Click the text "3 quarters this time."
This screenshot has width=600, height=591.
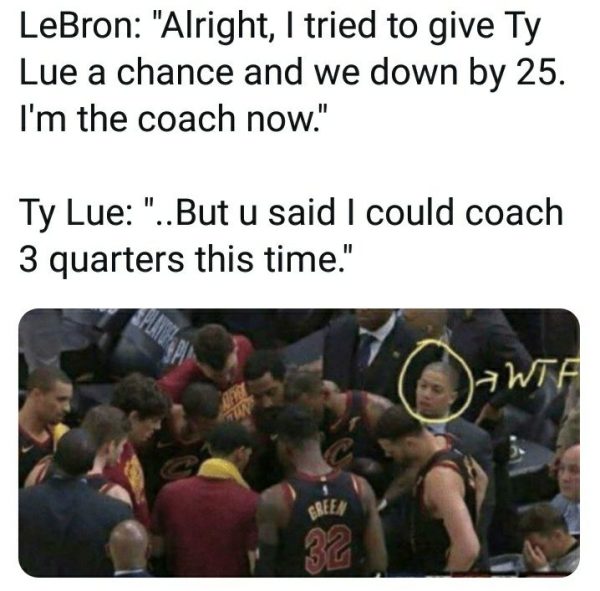click(x=185, y=260)
